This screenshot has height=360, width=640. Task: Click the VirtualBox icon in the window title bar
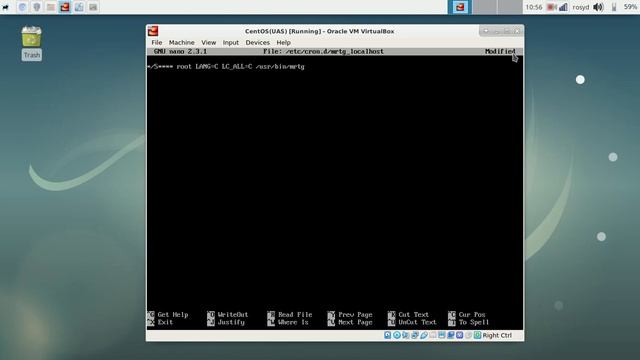tap(153, 31)
